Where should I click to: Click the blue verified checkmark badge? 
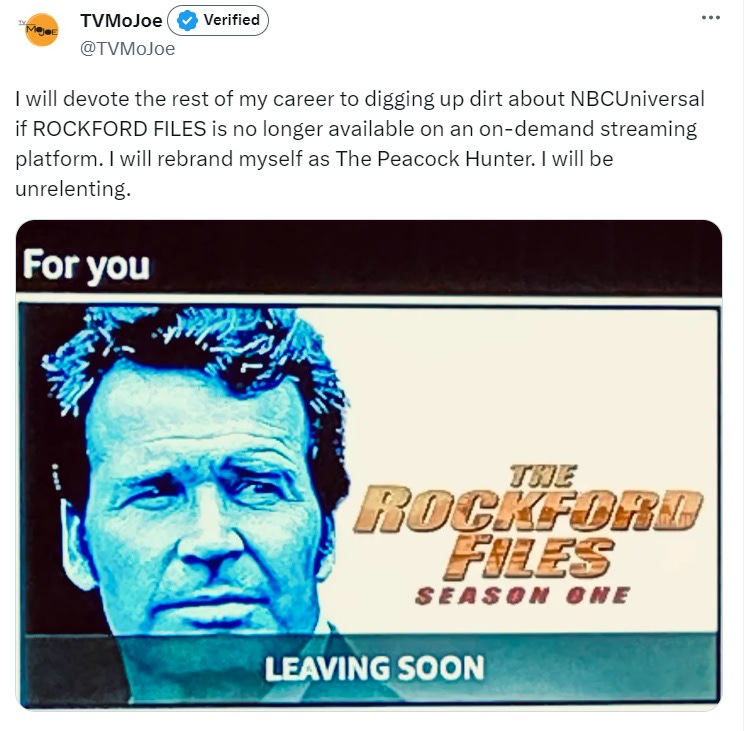pyautogui.click(x=188, y=20)
